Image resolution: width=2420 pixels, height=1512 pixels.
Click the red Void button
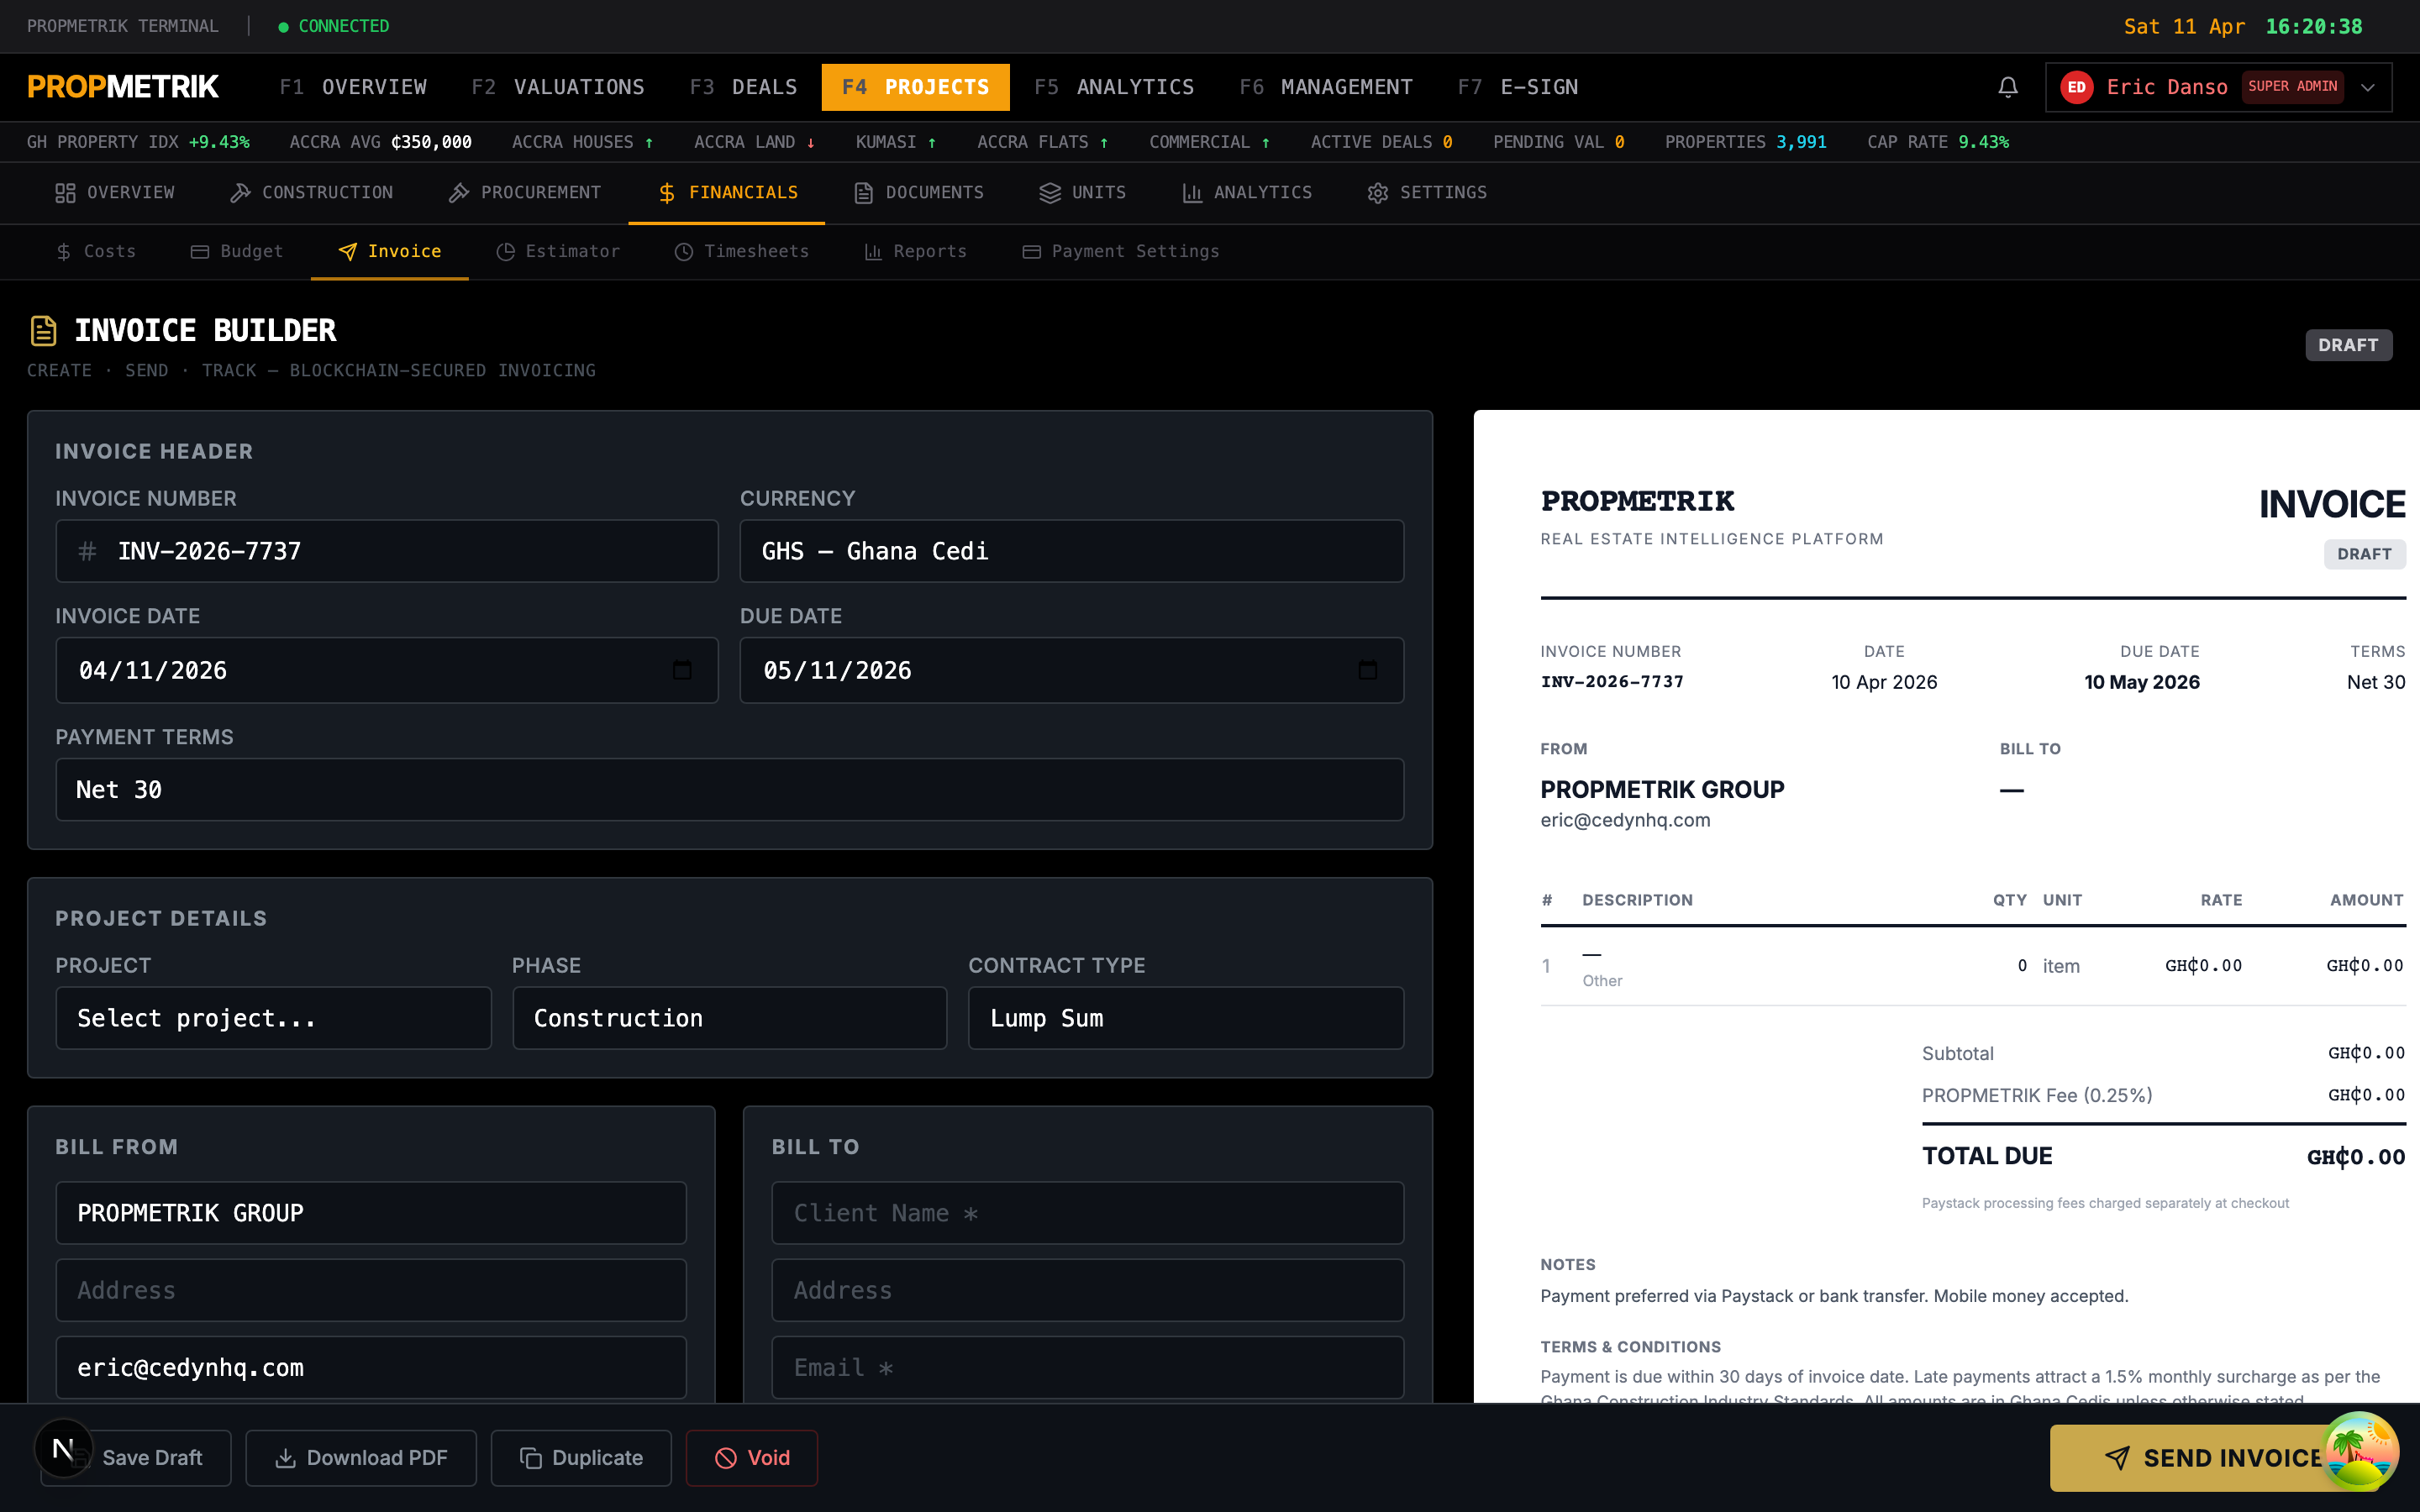[752, 1458]
